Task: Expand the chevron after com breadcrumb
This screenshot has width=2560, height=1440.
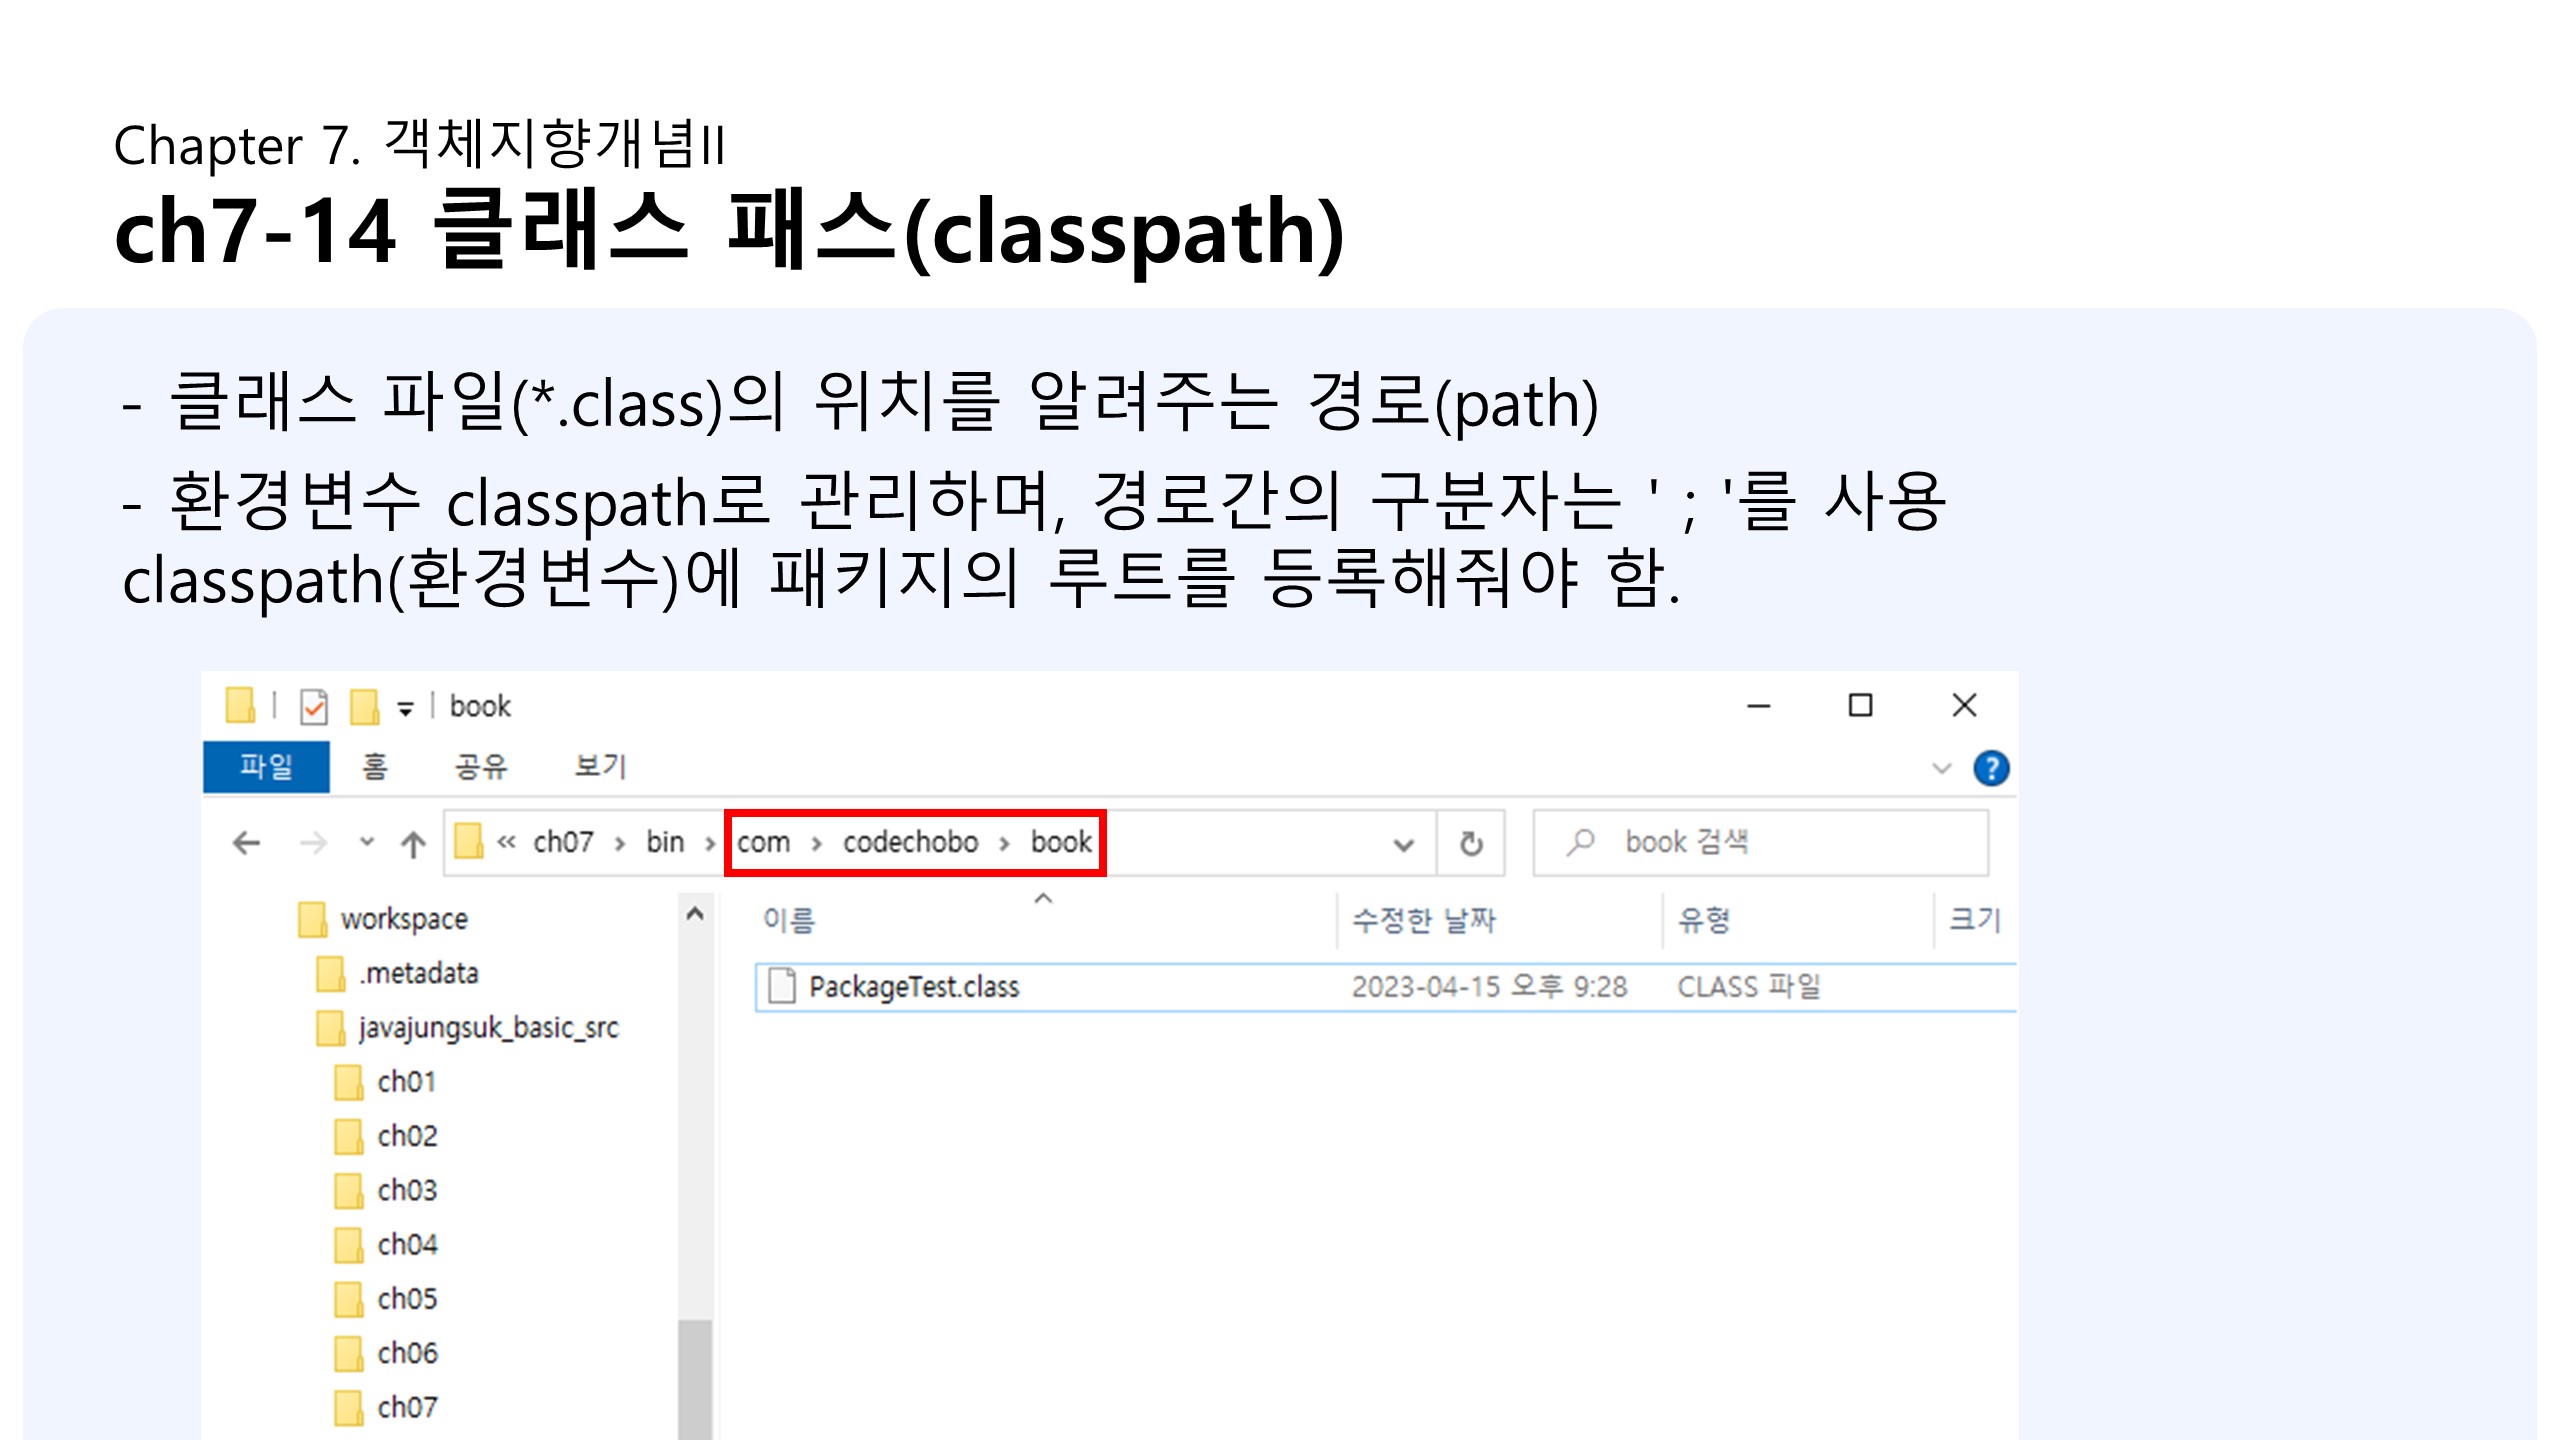Action: pos(817,844)
